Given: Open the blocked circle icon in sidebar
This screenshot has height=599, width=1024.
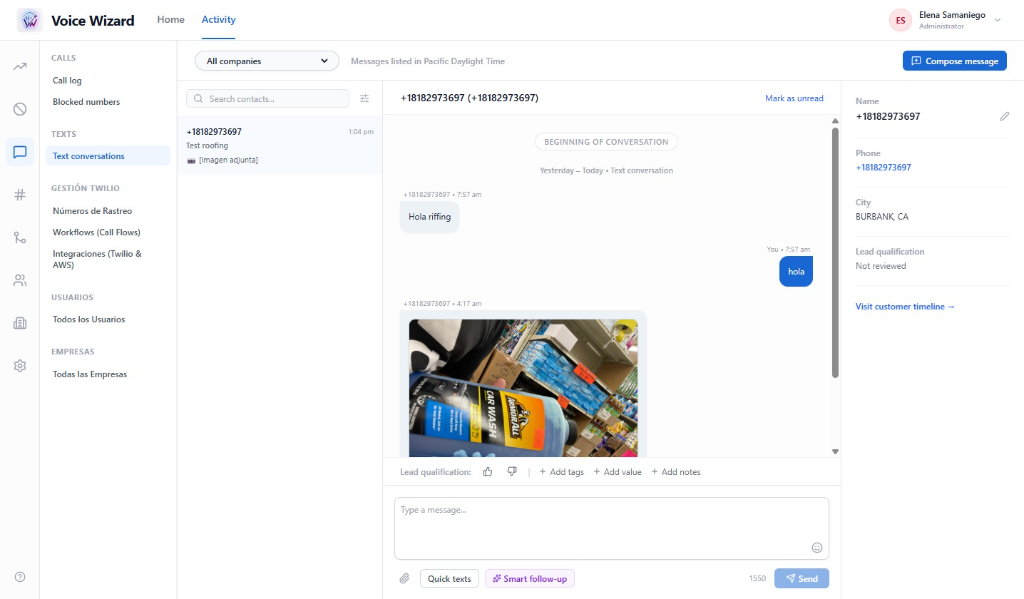Looking at the screenshot, I should [20, 109].
